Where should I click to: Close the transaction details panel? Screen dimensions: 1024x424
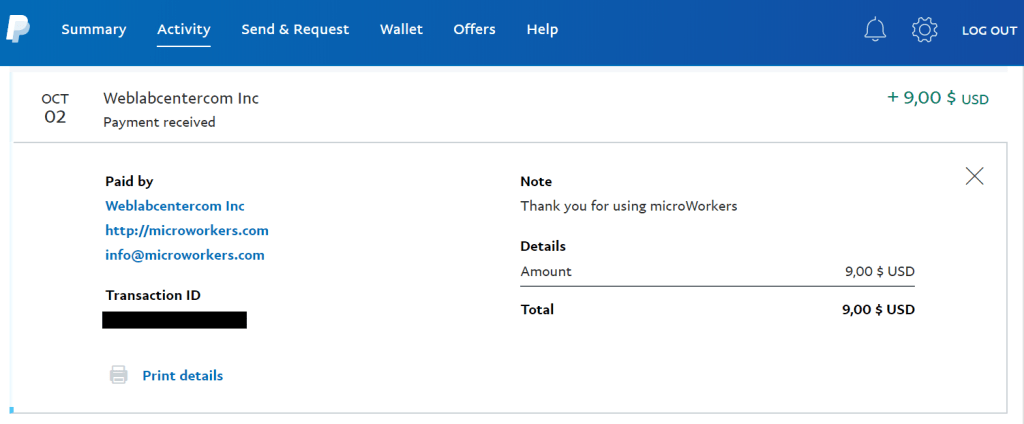tap(974, 176)
